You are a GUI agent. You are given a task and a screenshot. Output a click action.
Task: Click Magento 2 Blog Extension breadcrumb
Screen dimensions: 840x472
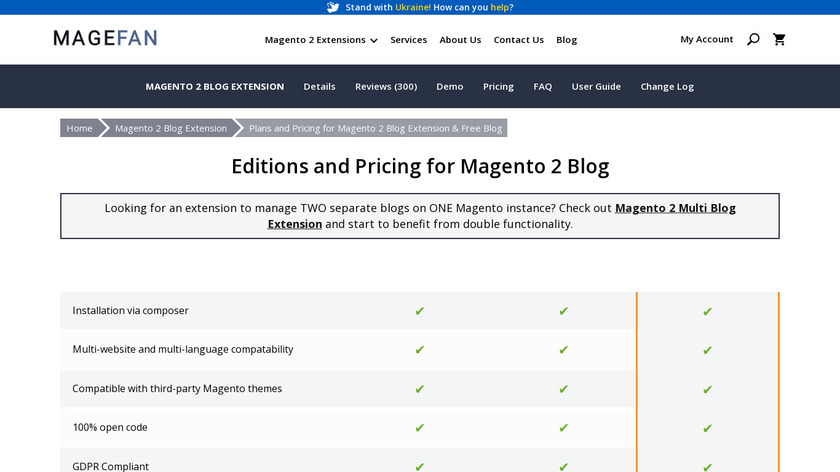tap(170, 128)
